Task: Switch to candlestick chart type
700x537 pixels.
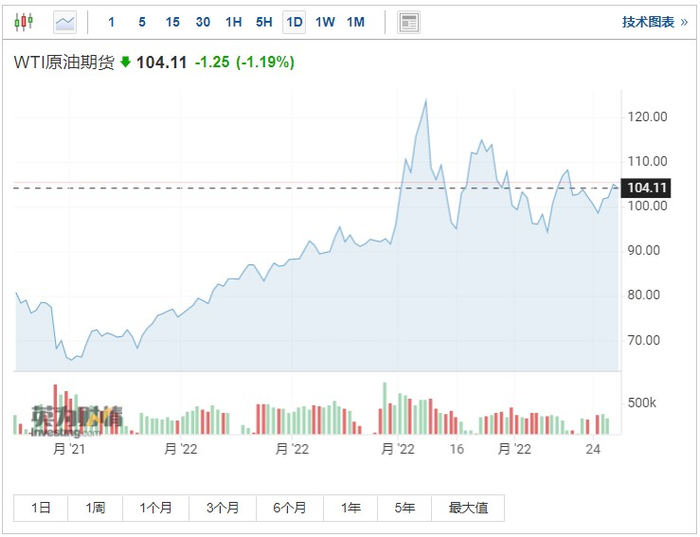Action: click(26, 22)
